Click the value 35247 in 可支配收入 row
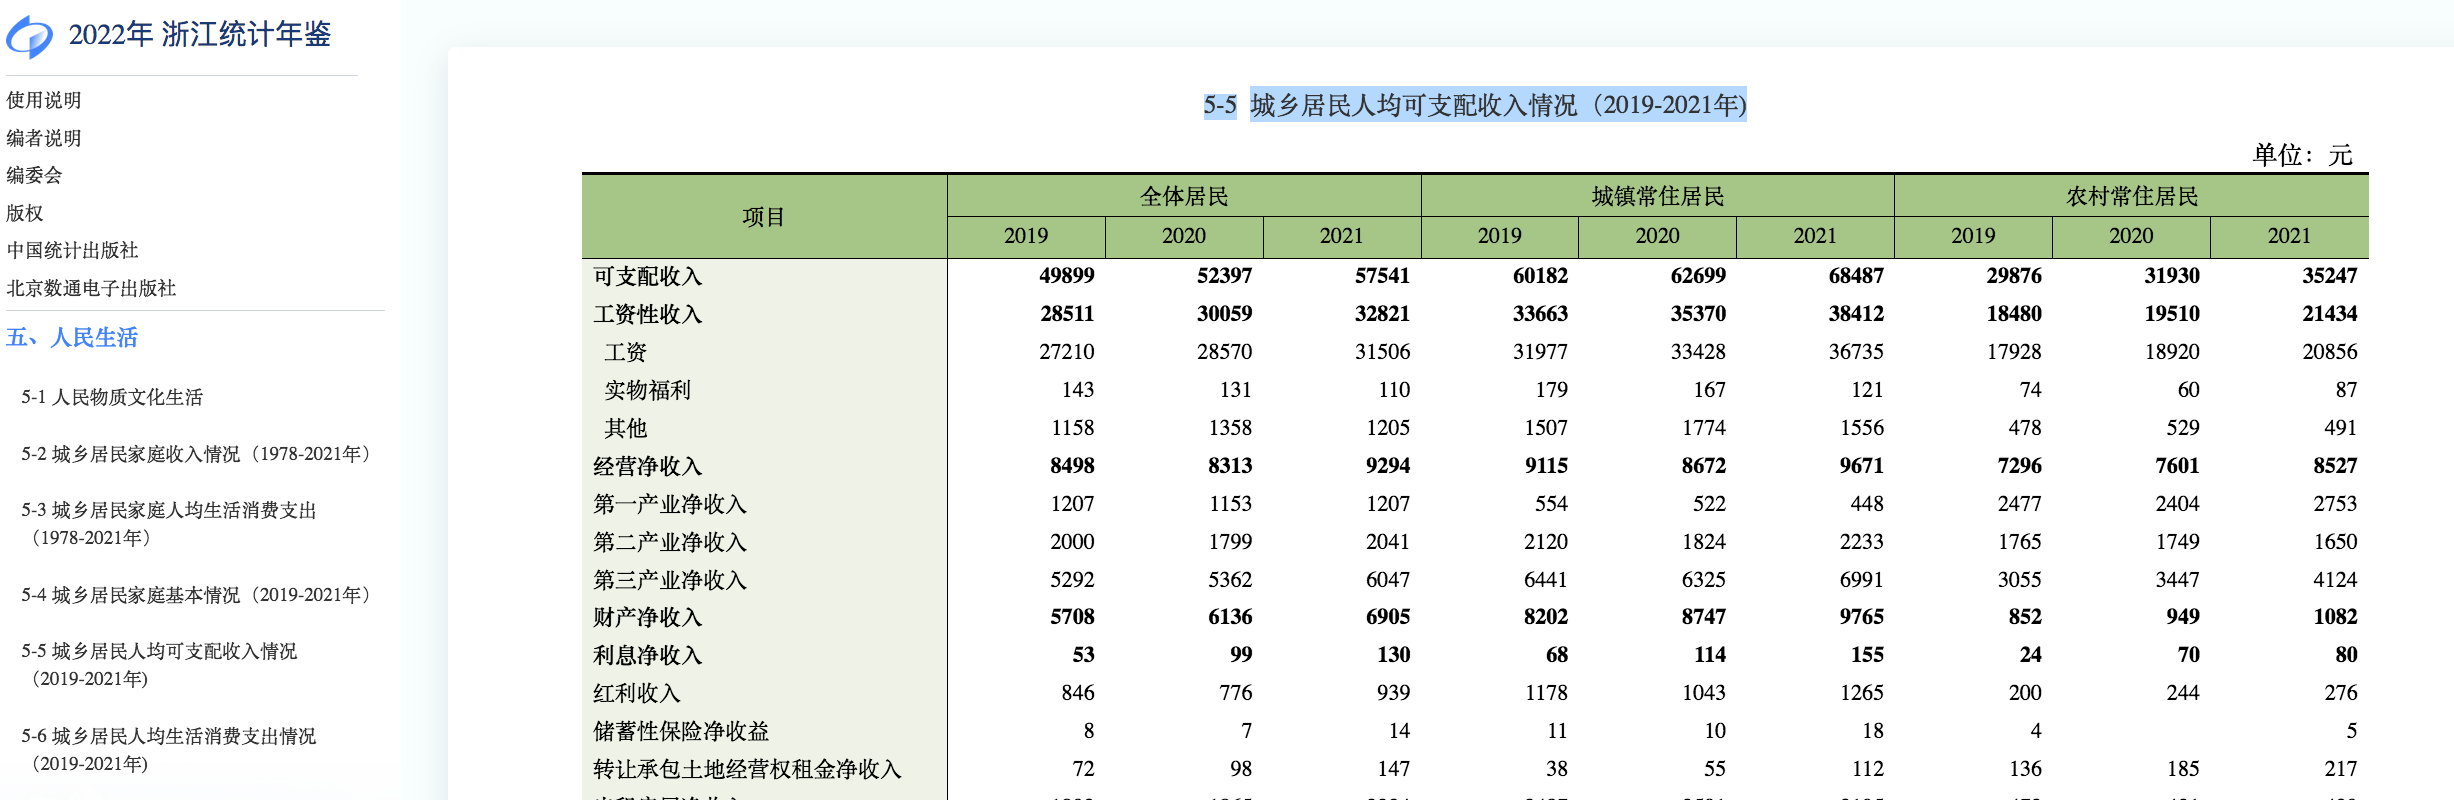Viewport: 2454px width, 800px height. coord(2329,276)
